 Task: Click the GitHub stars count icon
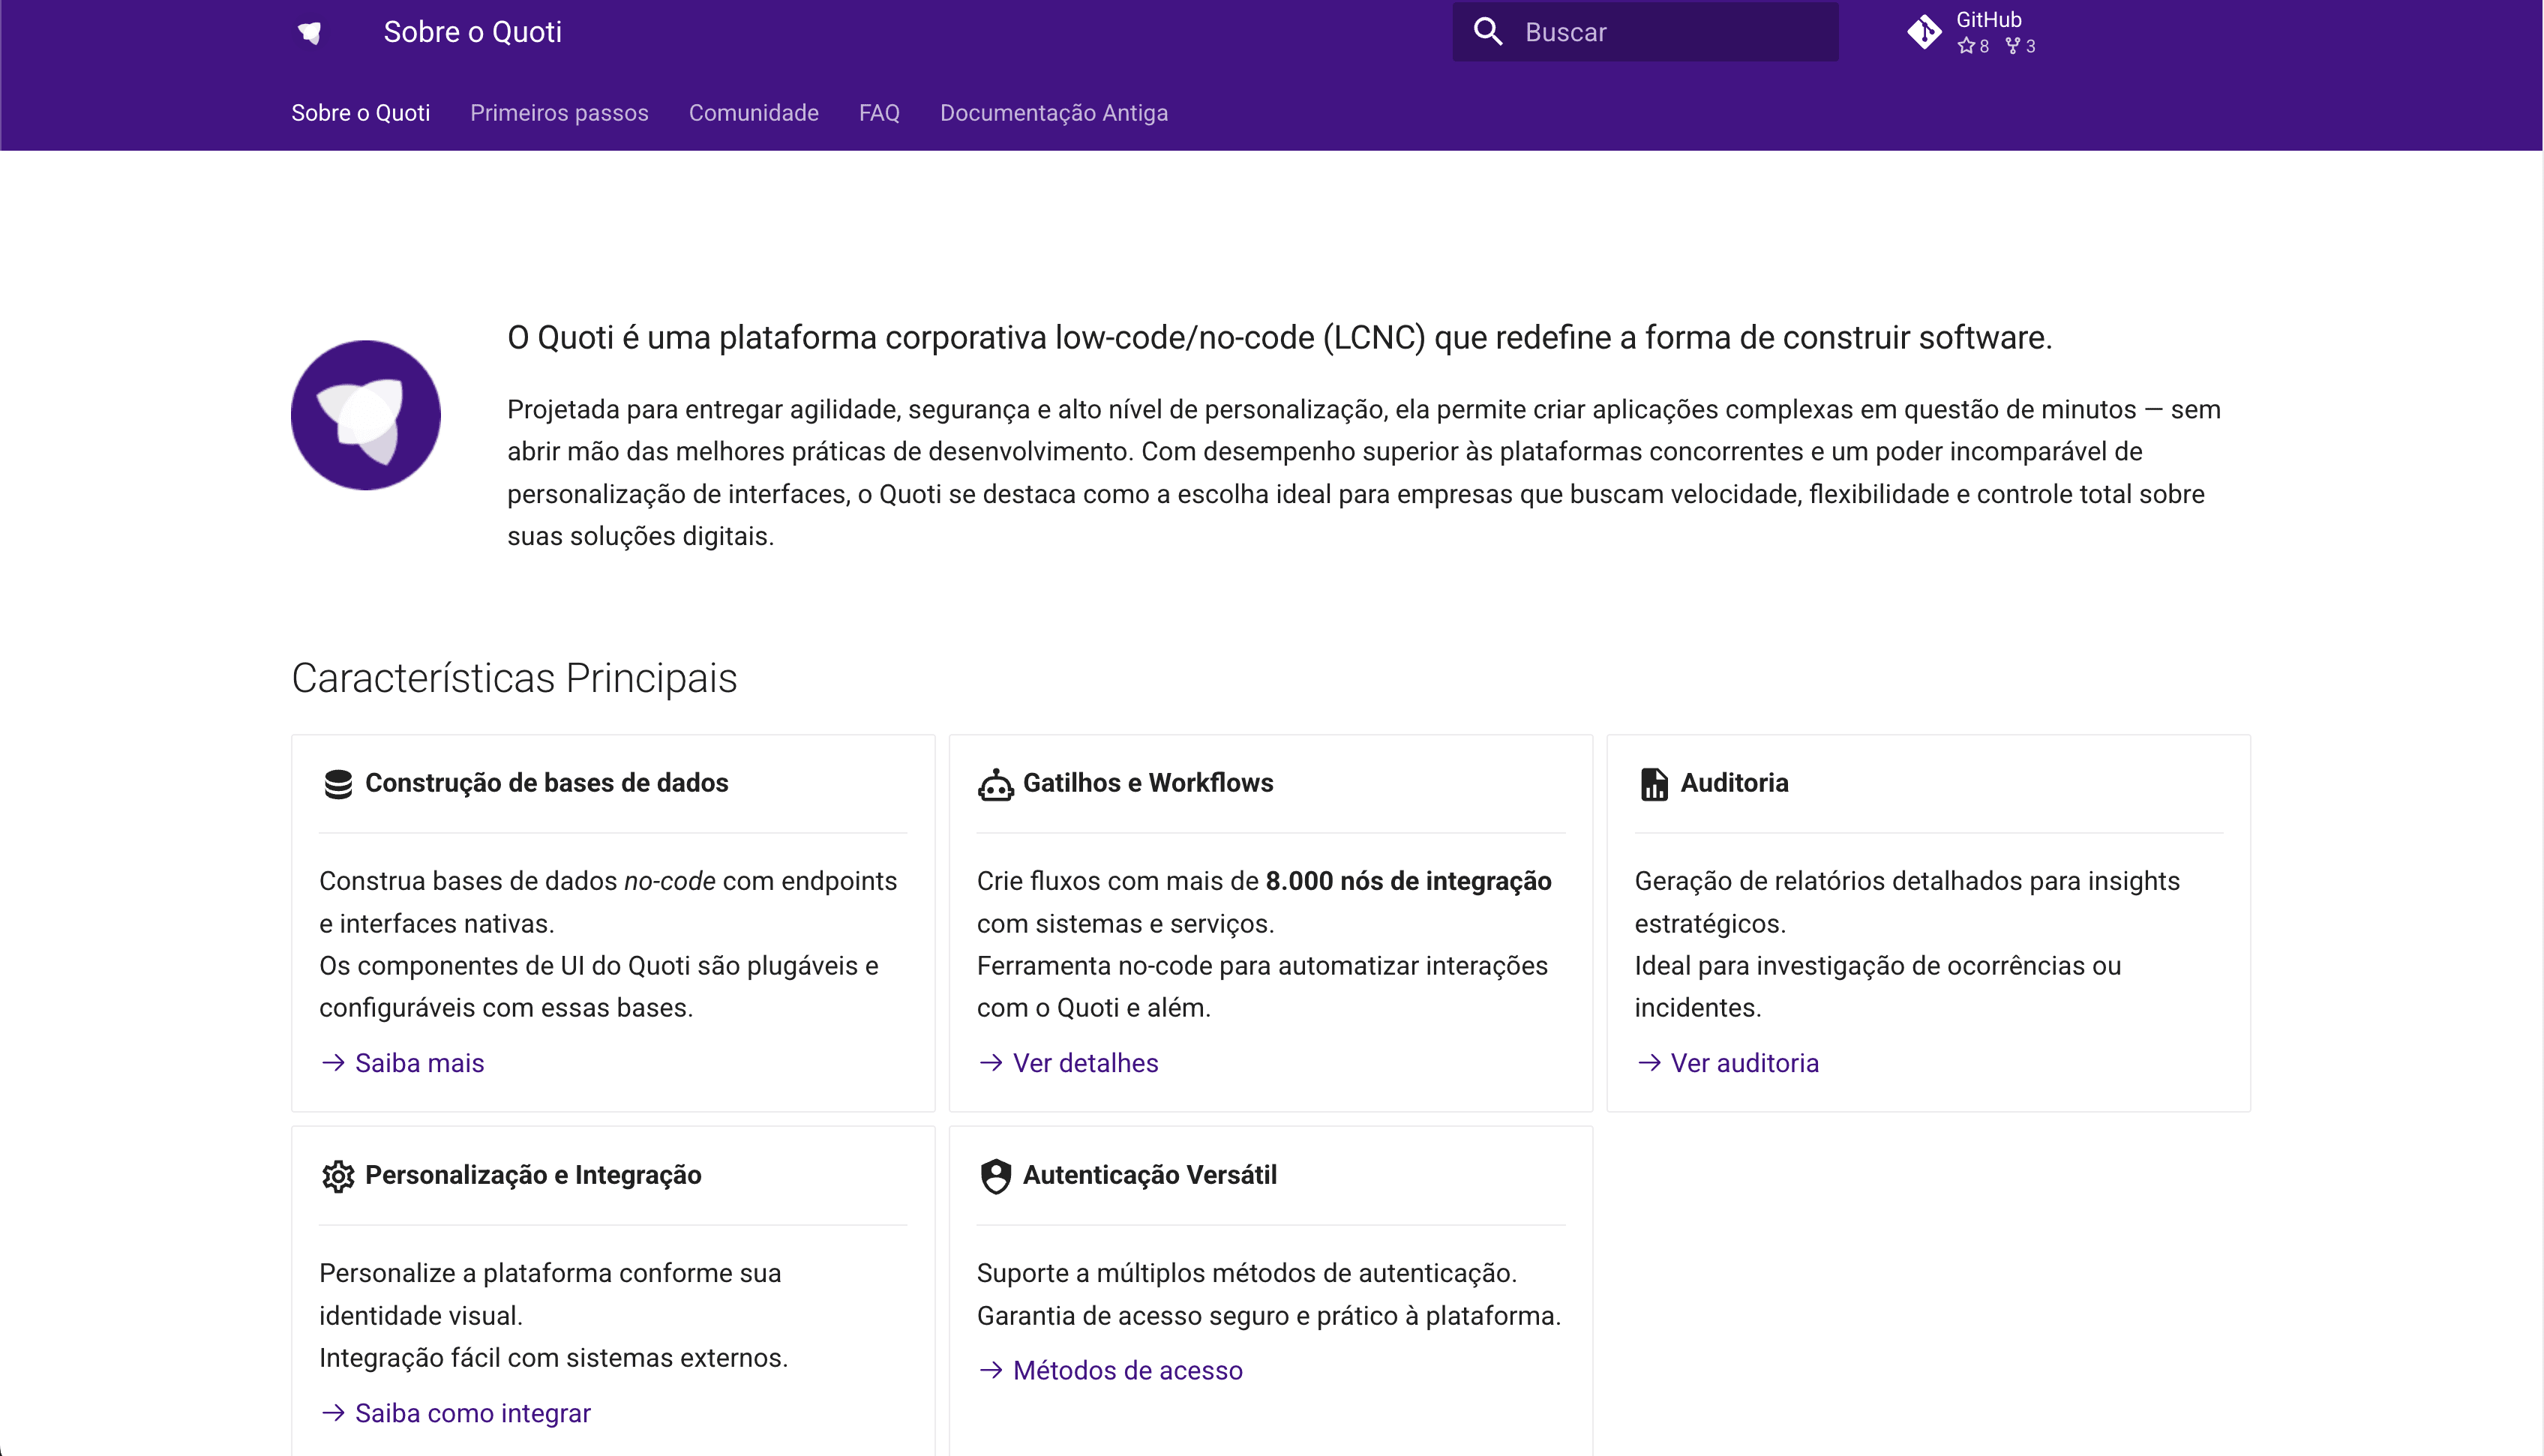tap(1966, 46)
